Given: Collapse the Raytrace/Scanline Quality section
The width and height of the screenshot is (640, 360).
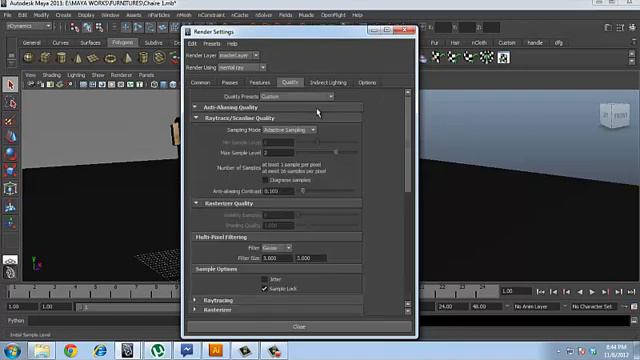Looking at the screenshot, I should coord(196,118).
